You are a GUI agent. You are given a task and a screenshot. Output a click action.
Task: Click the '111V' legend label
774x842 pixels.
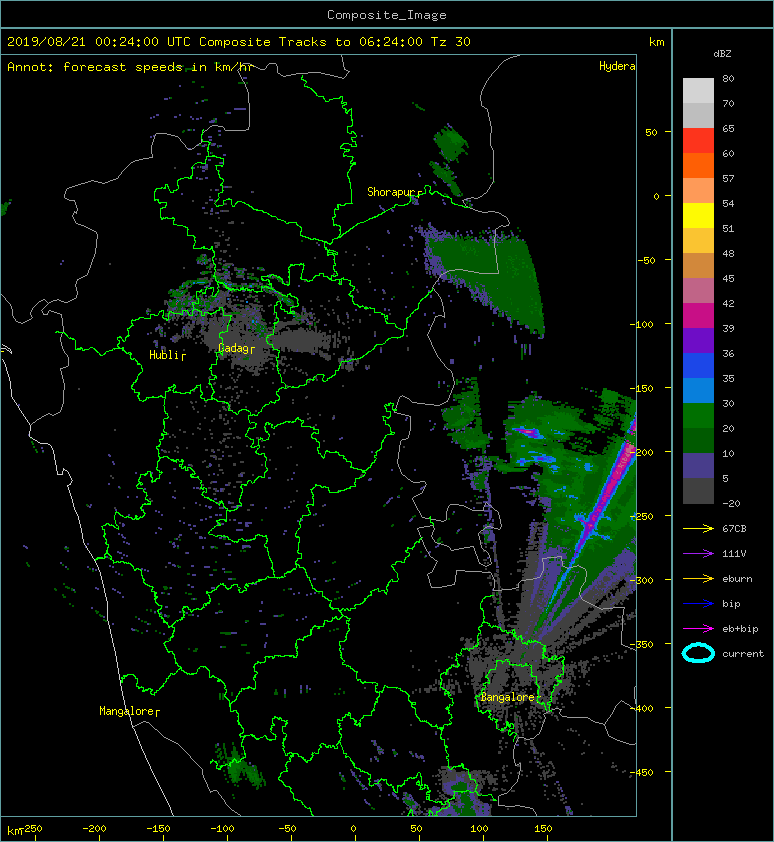point(734,554)
